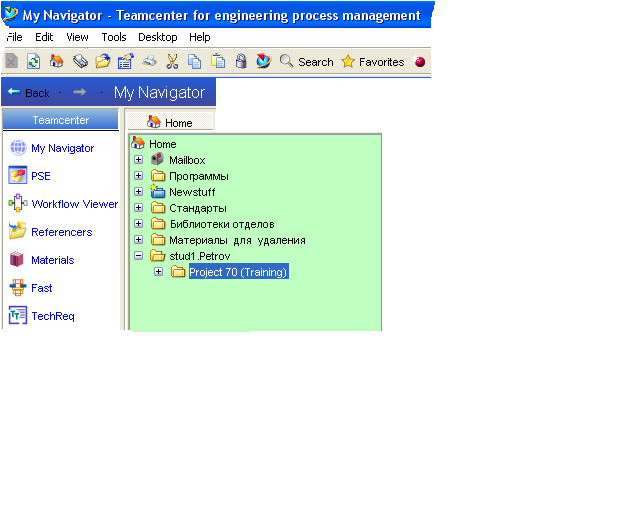Open the Tools menu
Image resolution: width=640 pixels, height=512 pixels.
pos(114,37)
